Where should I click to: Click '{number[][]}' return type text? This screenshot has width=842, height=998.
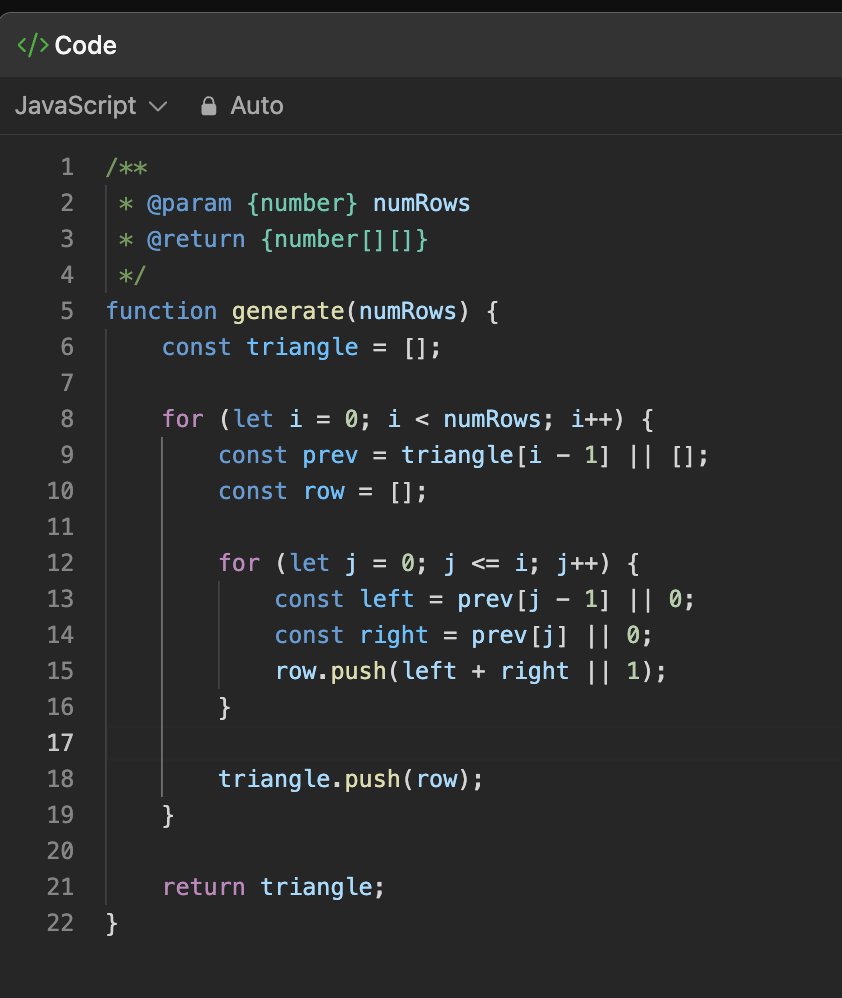(x=344, y=240)
